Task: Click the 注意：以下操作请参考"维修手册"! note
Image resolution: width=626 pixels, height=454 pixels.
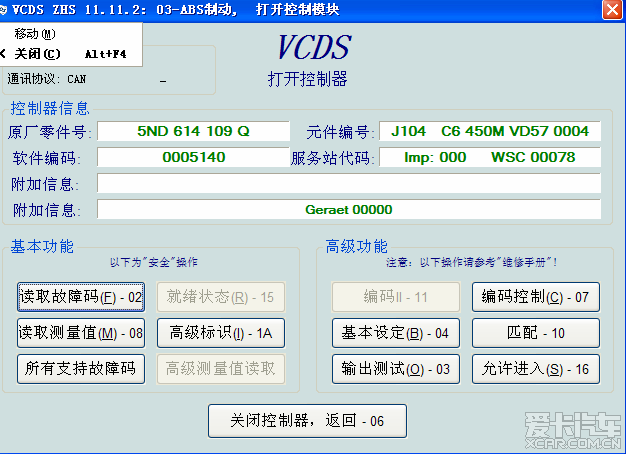Action: [x=472, y=262]
